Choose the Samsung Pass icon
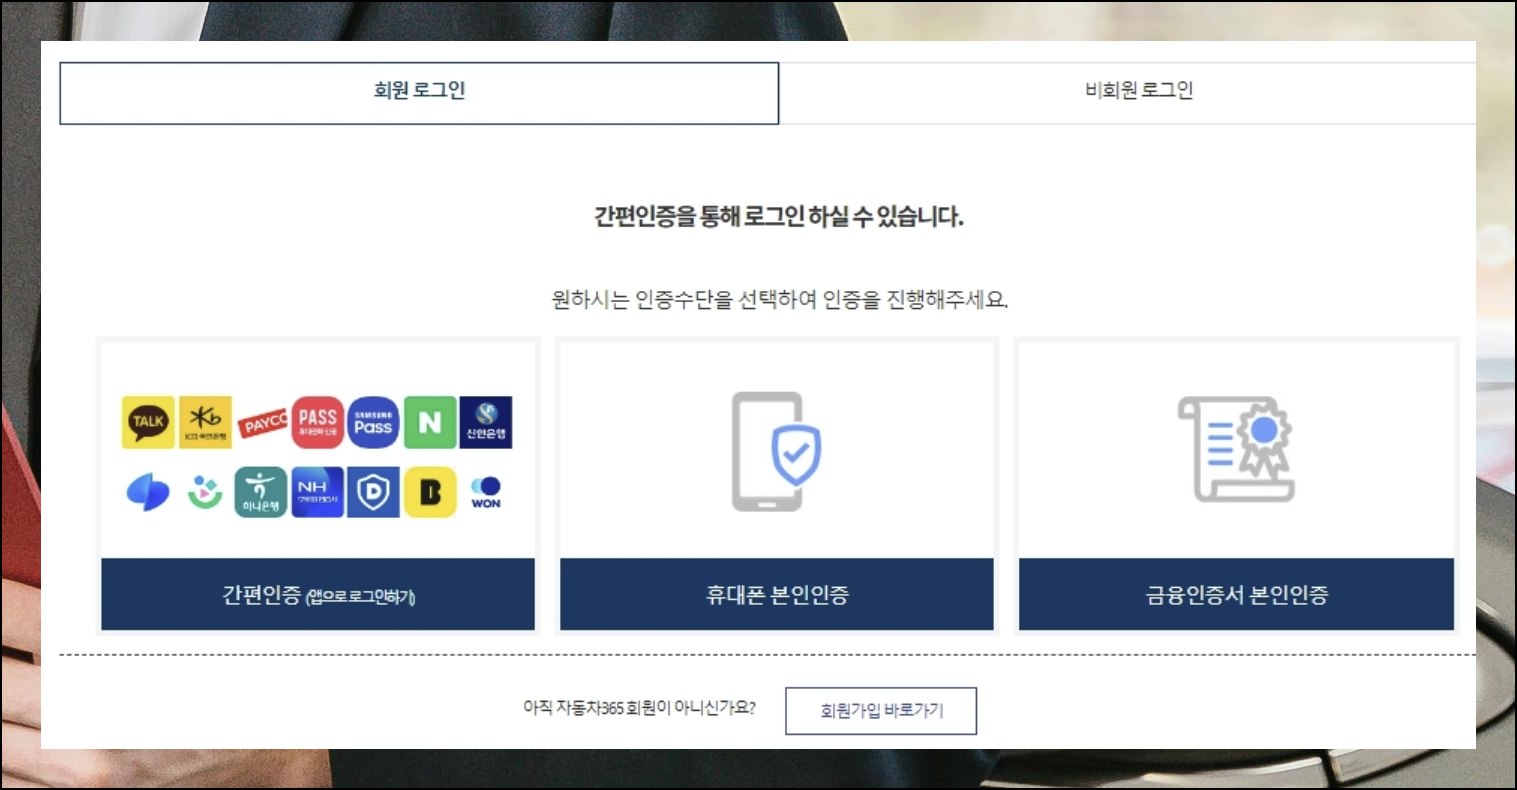Viewport: 1517px width, 790px height. click(x=374, y=422)
